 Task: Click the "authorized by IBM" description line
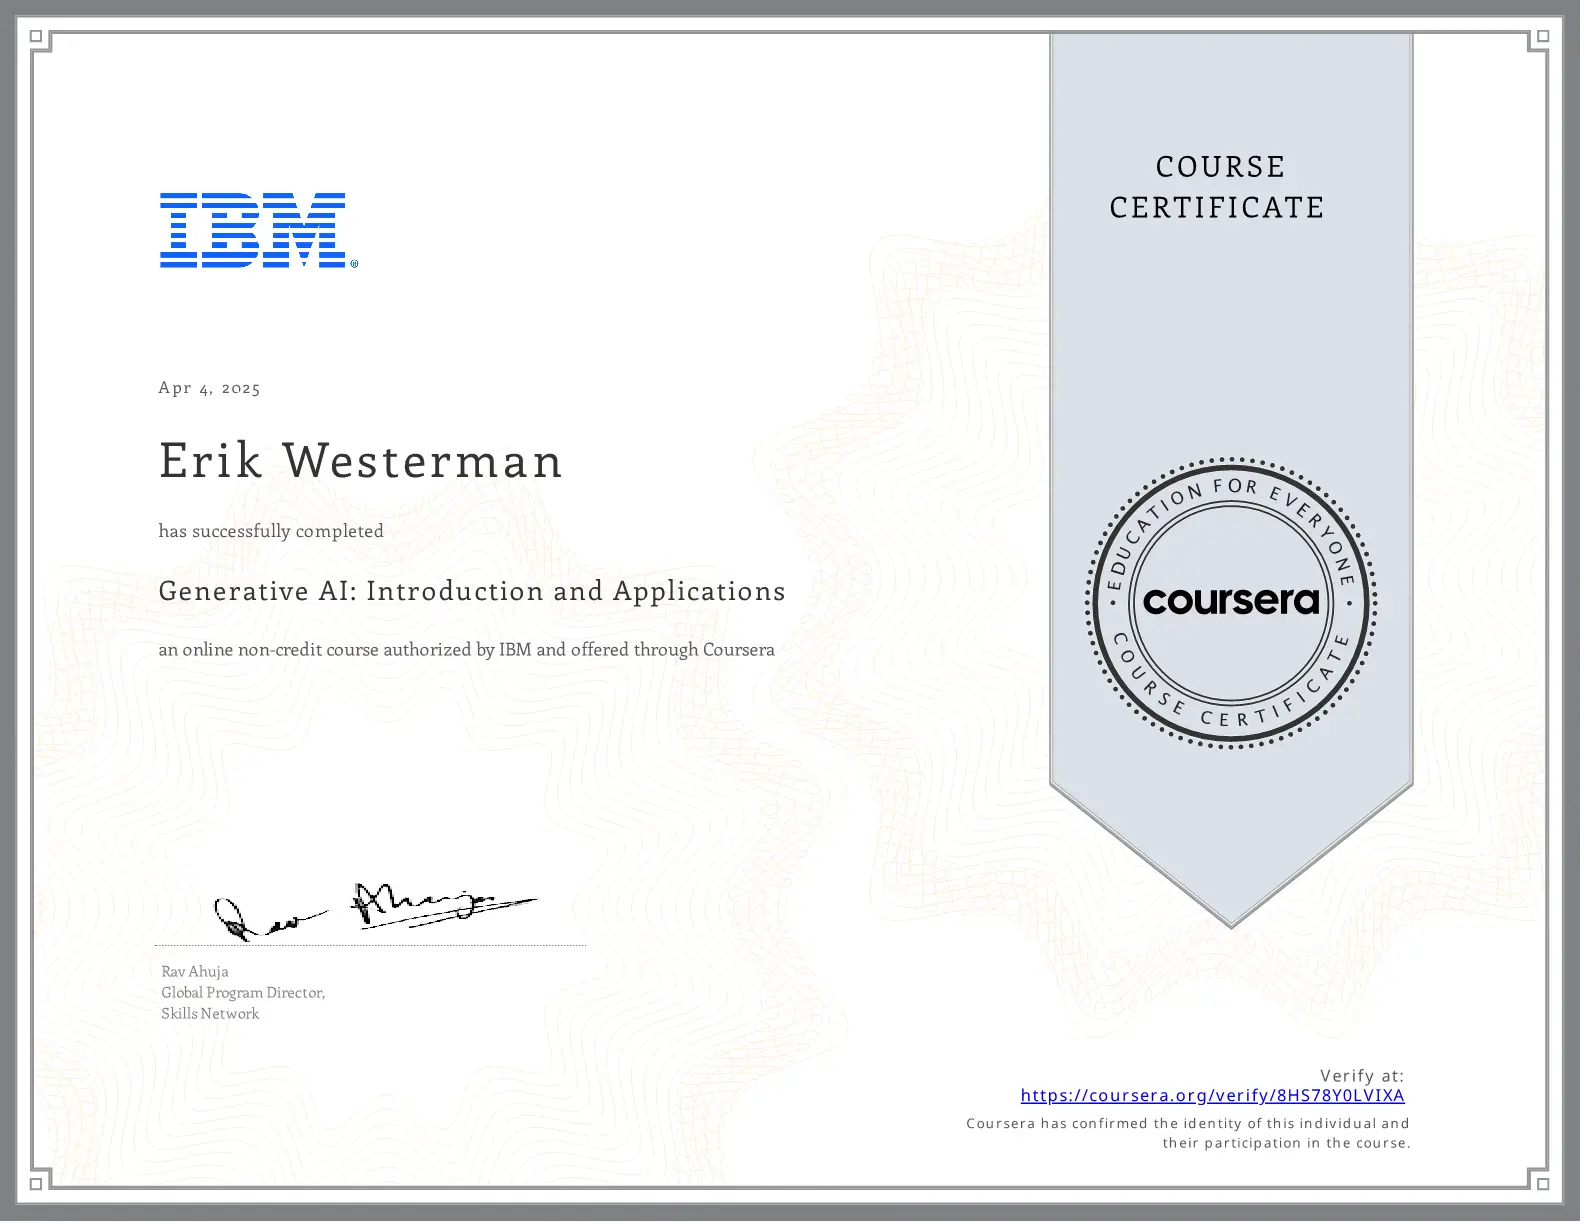[466, 650]
